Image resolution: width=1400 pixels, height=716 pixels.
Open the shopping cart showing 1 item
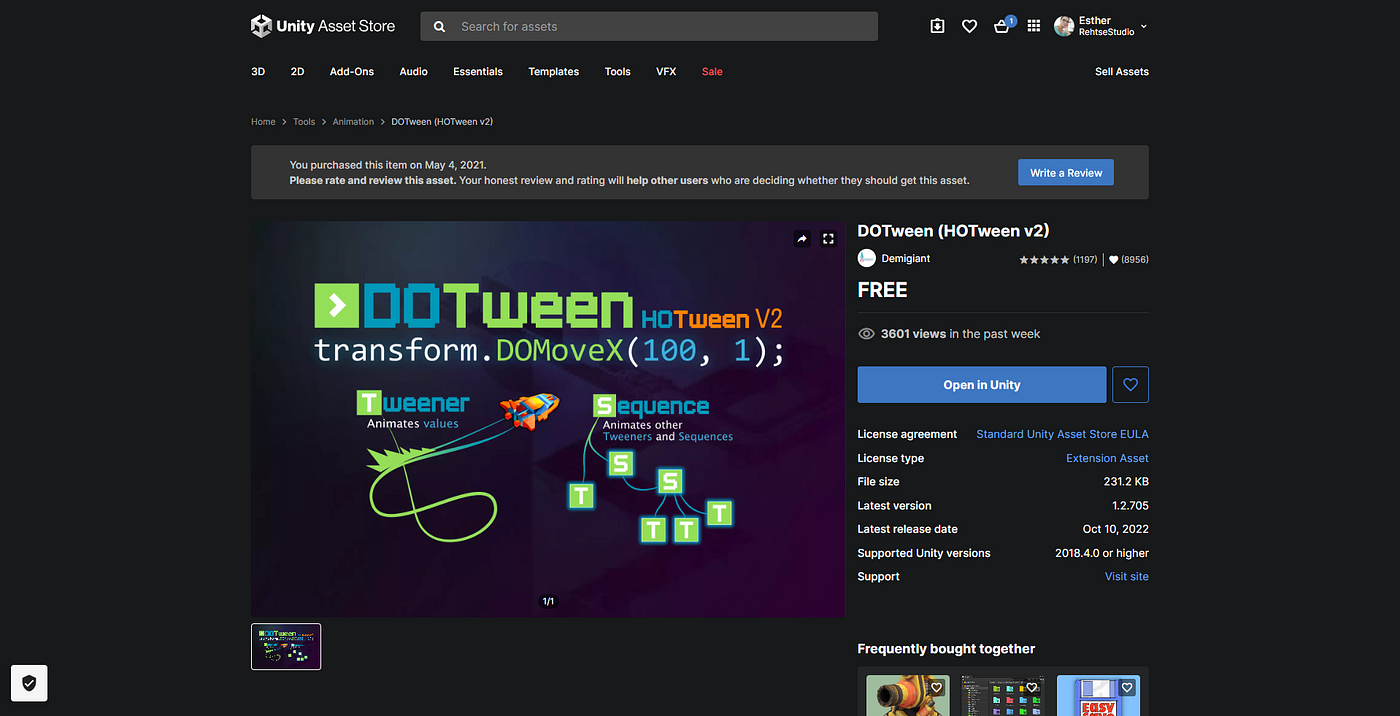(1001, 25)
